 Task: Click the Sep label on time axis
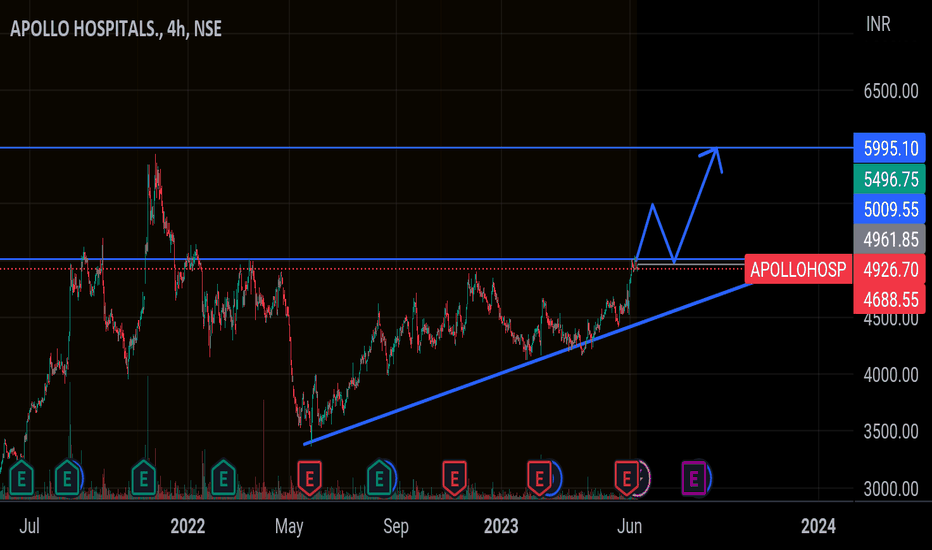tap(396, 526)
